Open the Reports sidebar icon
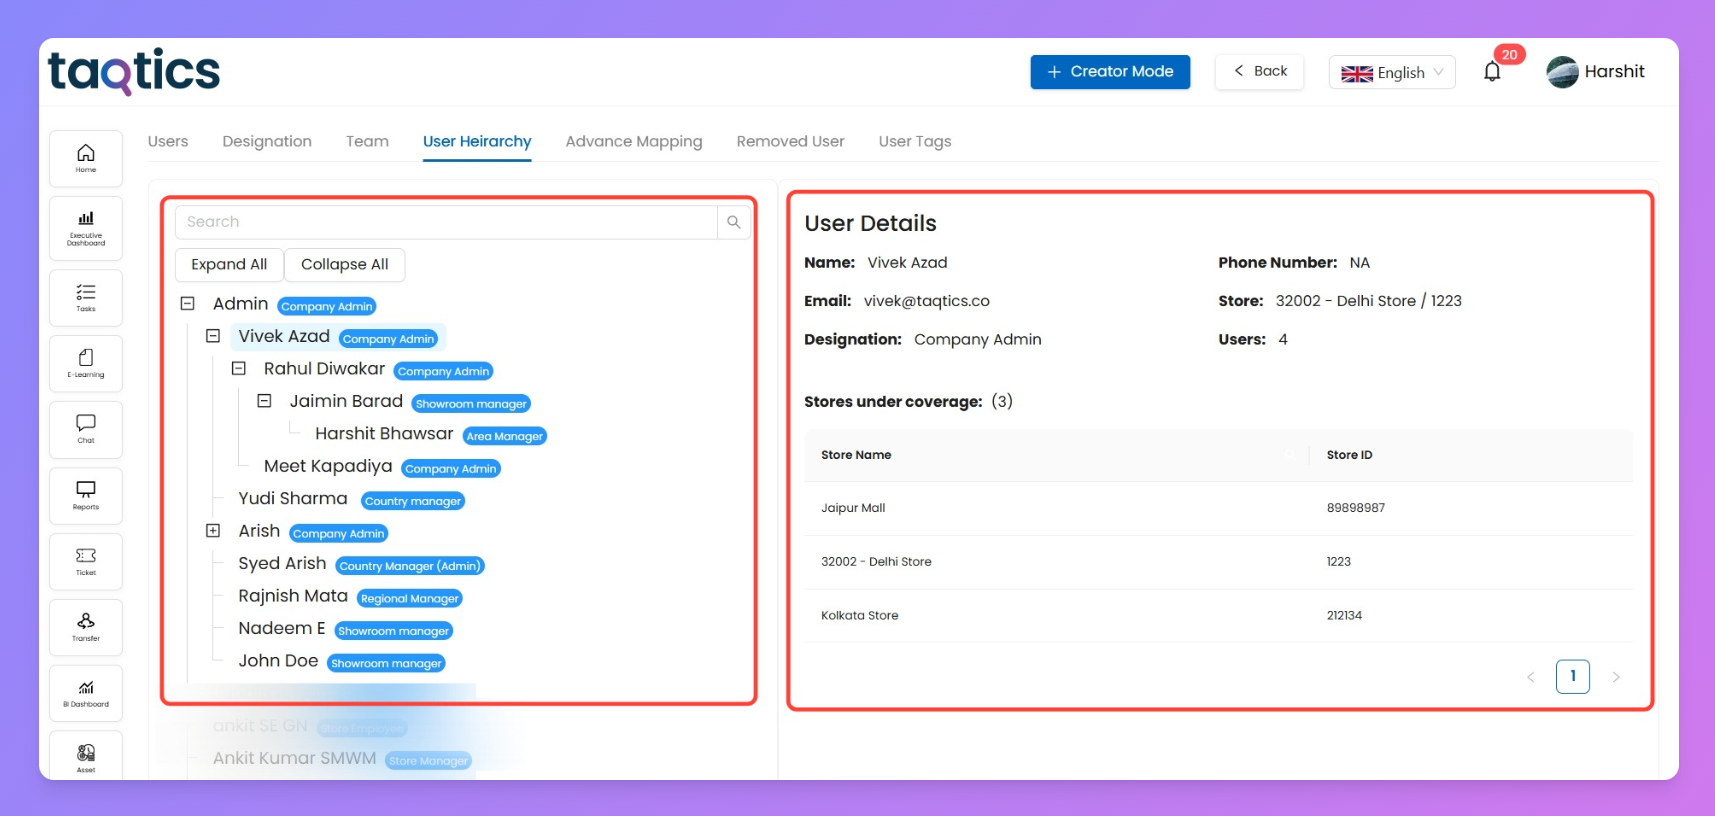The height and width of the screenshot is (816, 1715). pyautogui.click(x=86, y=495)
